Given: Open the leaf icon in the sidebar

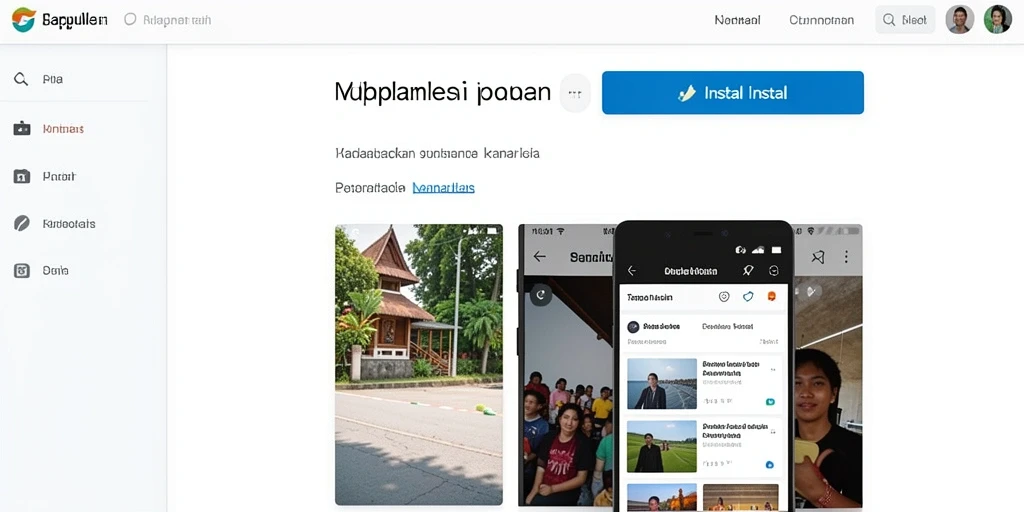Looking at the screenshot, I should 22,223.
